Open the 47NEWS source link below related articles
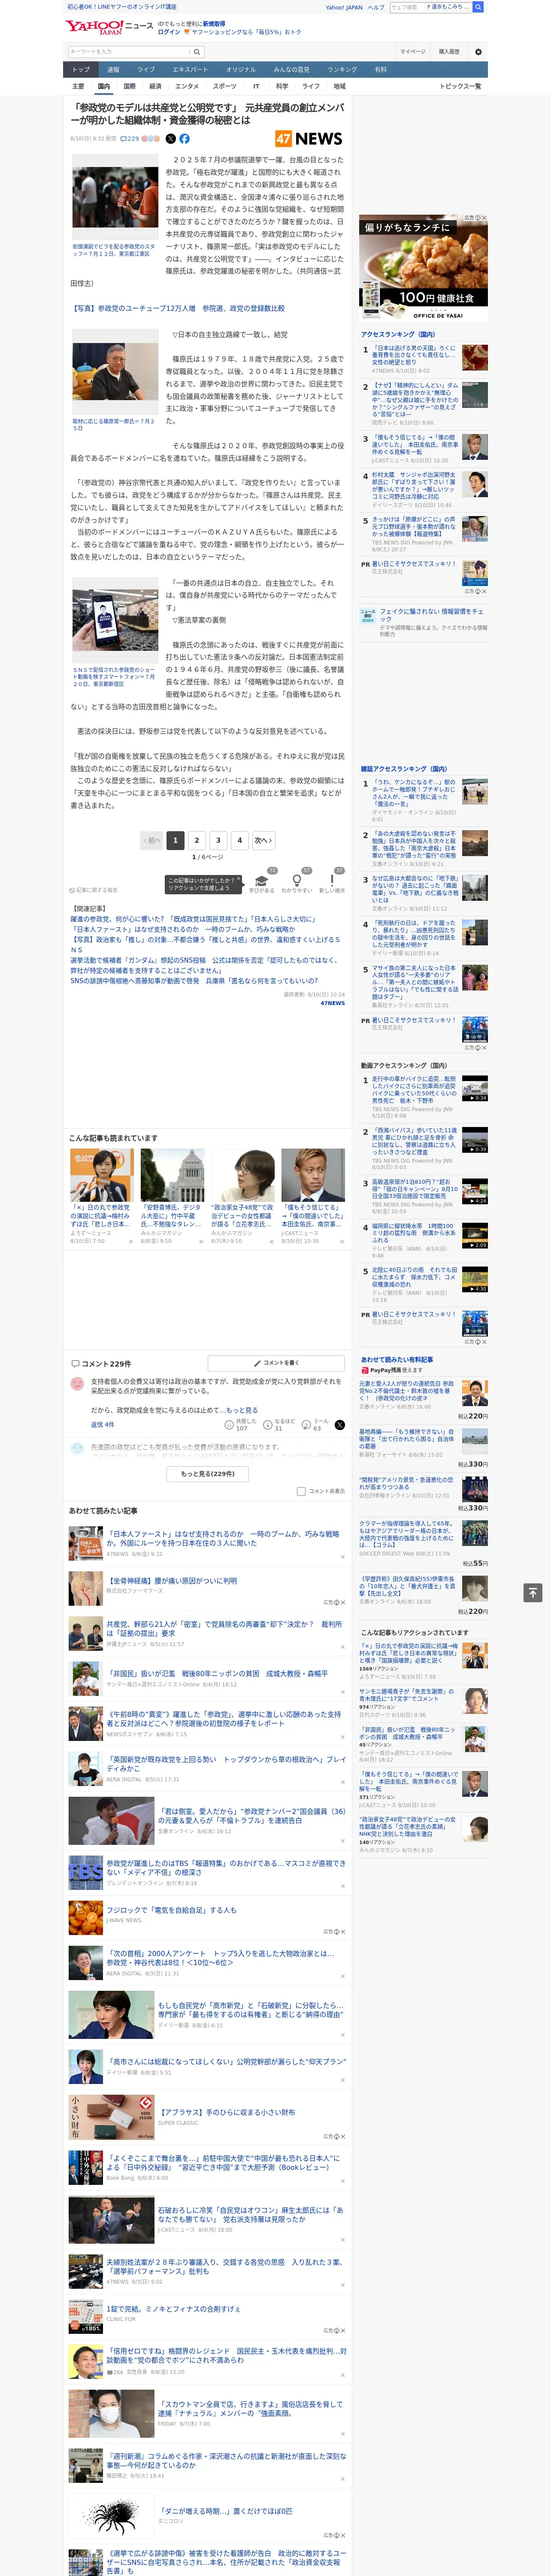 332,1003
